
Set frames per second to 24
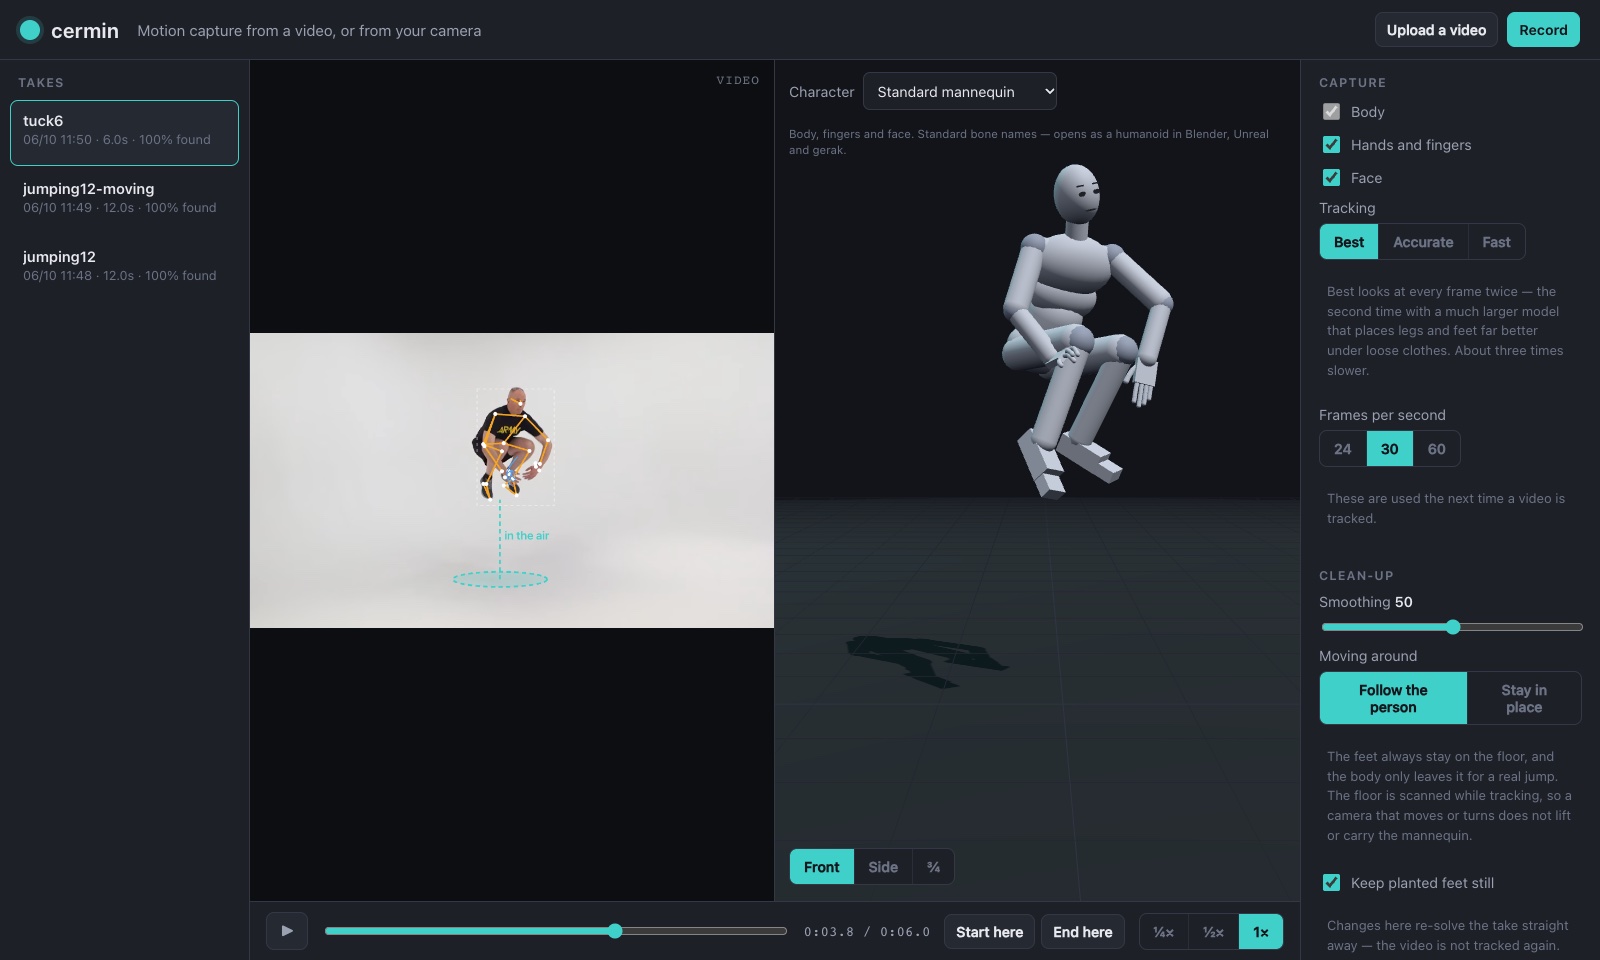point(1343,449)
